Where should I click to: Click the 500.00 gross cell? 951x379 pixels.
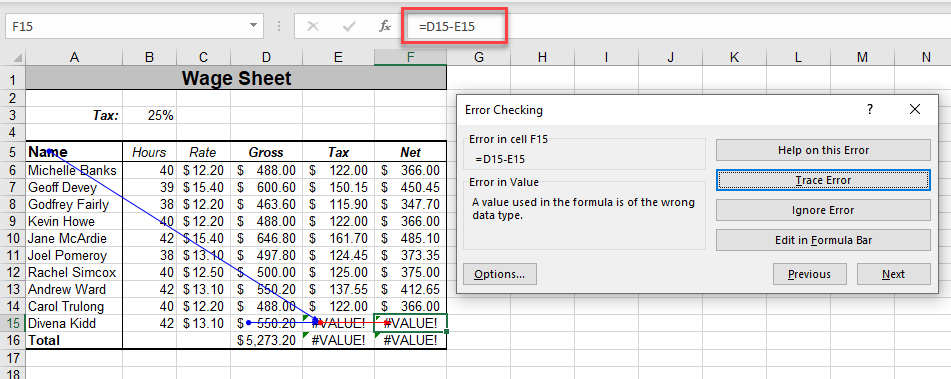coord(266,272)
